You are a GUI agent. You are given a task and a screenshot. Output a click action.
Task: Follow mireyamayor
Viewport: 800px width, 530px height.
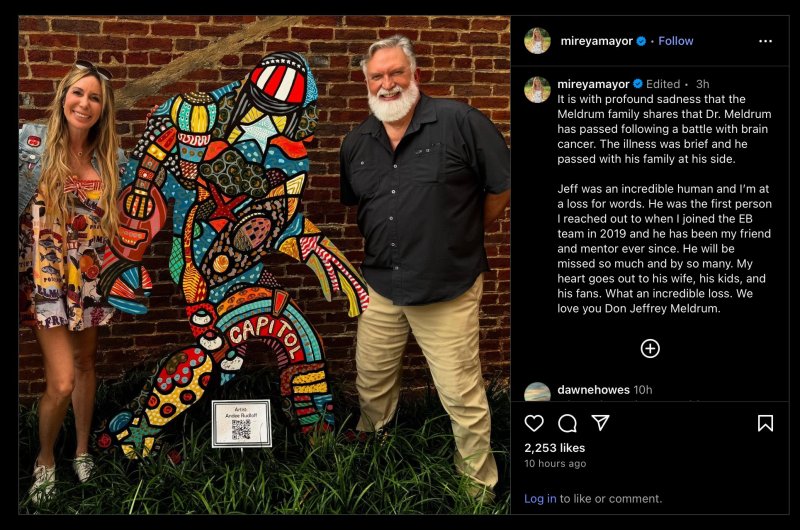pyautogui.click(x=676, y=41)
